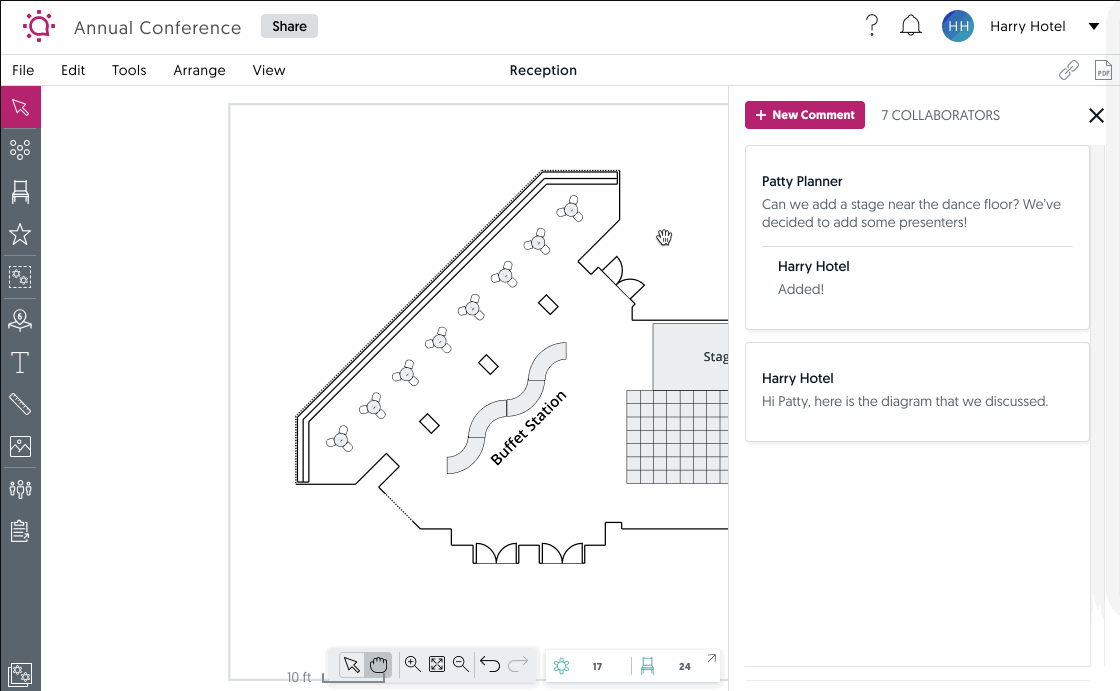Expand the Harry Hotel account dropdown
This screenshot has height=691, width=1120.
(x=1092, y=26)
